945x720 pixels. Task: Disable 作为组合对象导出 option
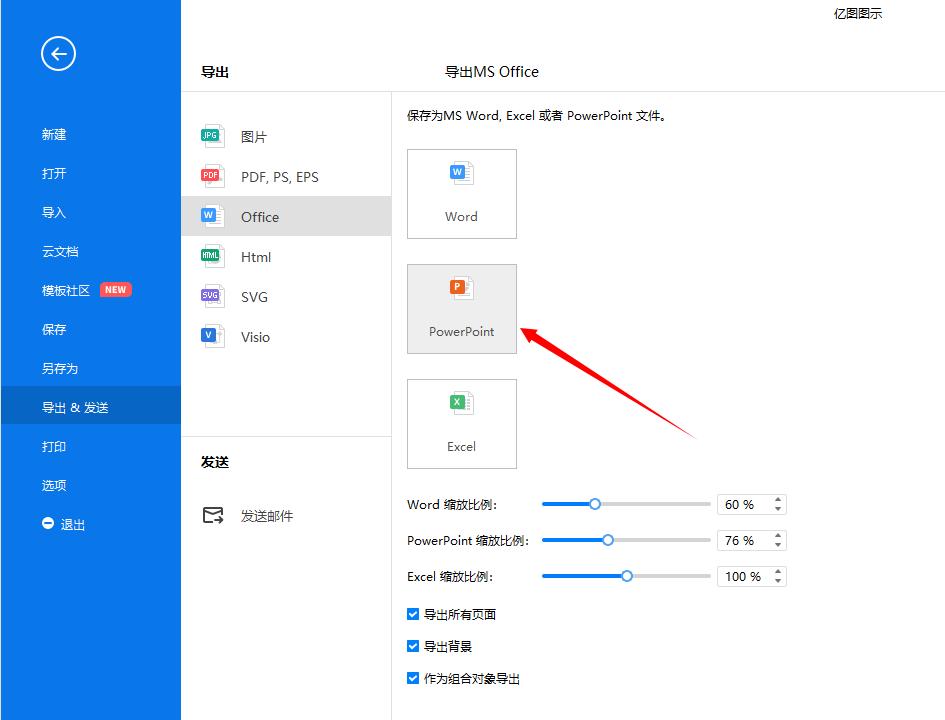click(413, 678)
